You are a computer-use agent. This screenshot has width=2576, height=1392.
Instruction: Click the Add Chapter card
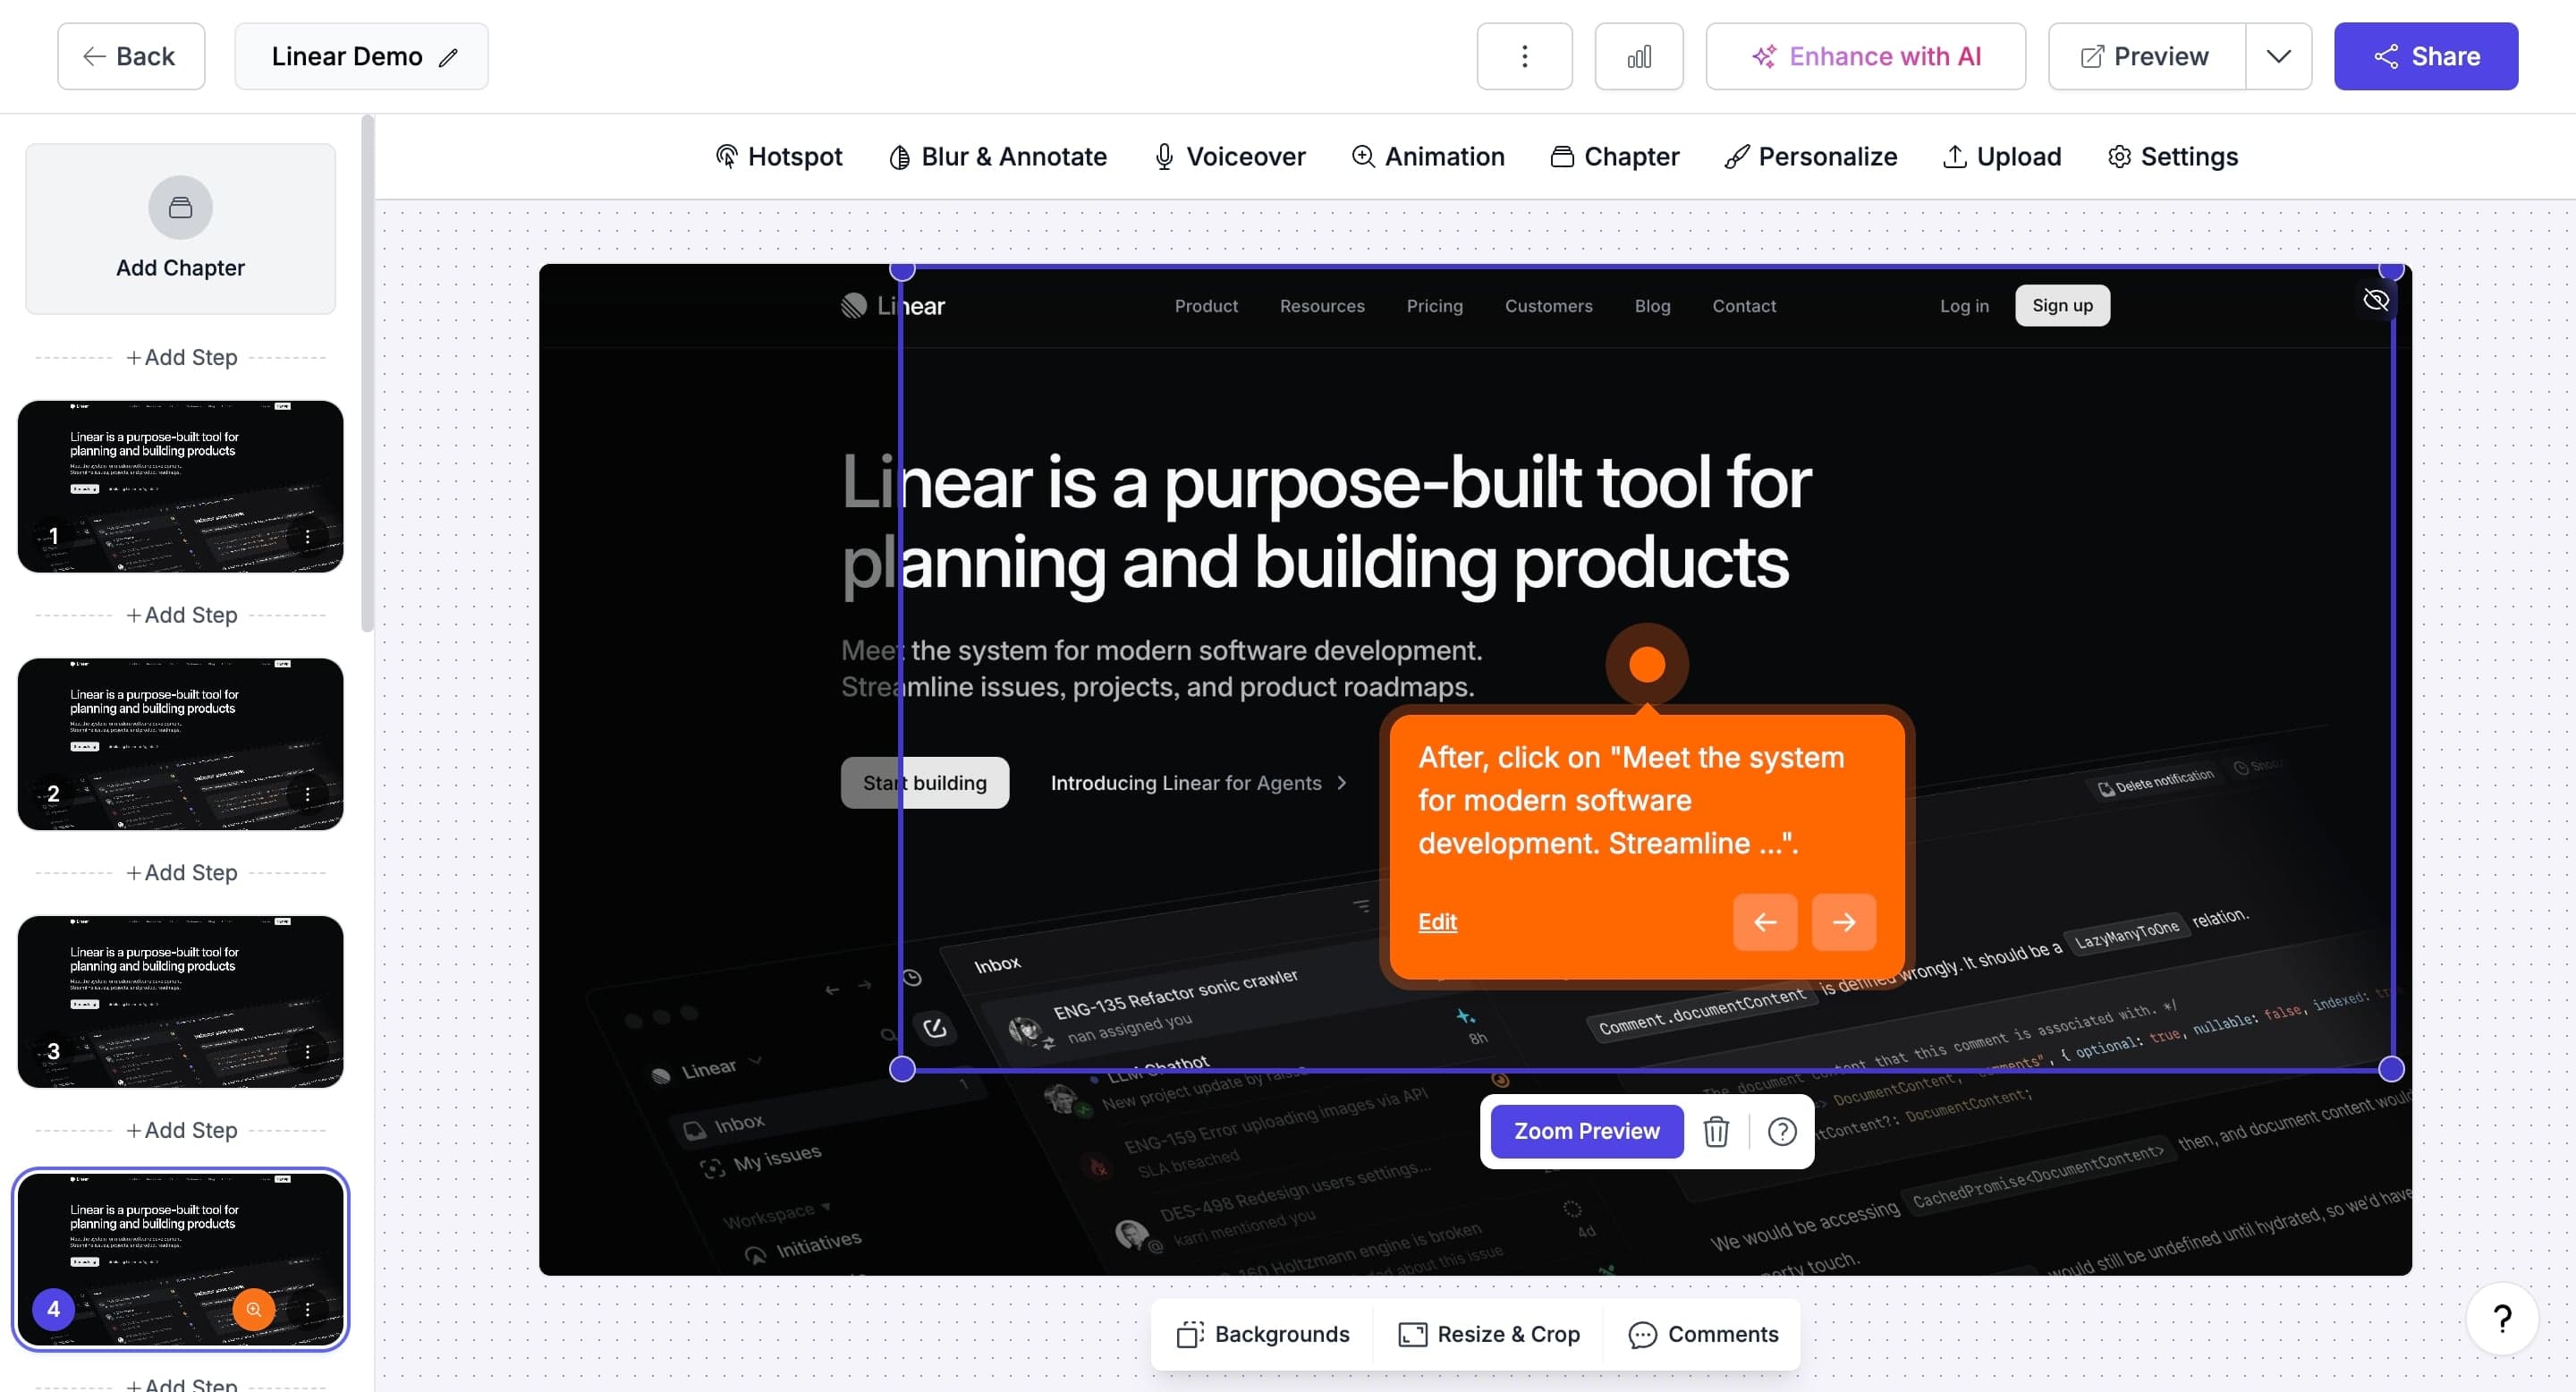tap(180, 229)
